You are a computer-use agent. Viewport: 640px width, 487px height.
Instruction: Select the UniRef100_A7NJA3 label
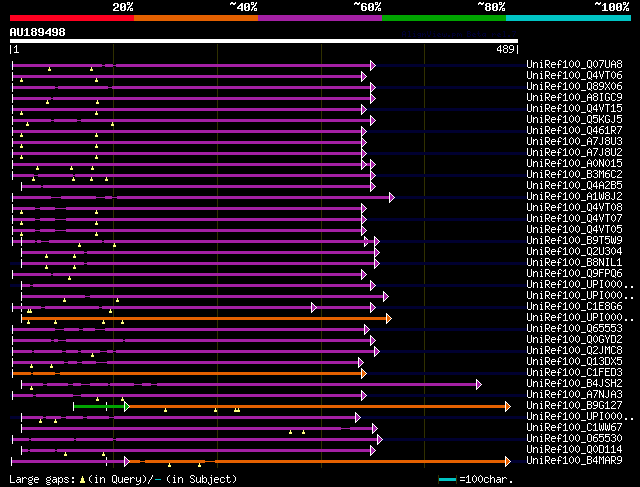tap(574, 395)
